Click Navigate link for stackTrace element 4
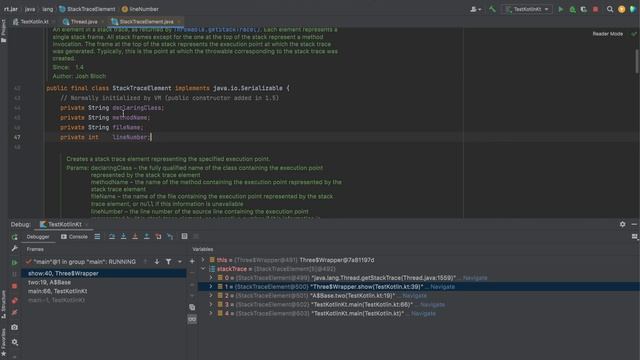This screenshot has height=360, width=640. (x=423, y=314)
